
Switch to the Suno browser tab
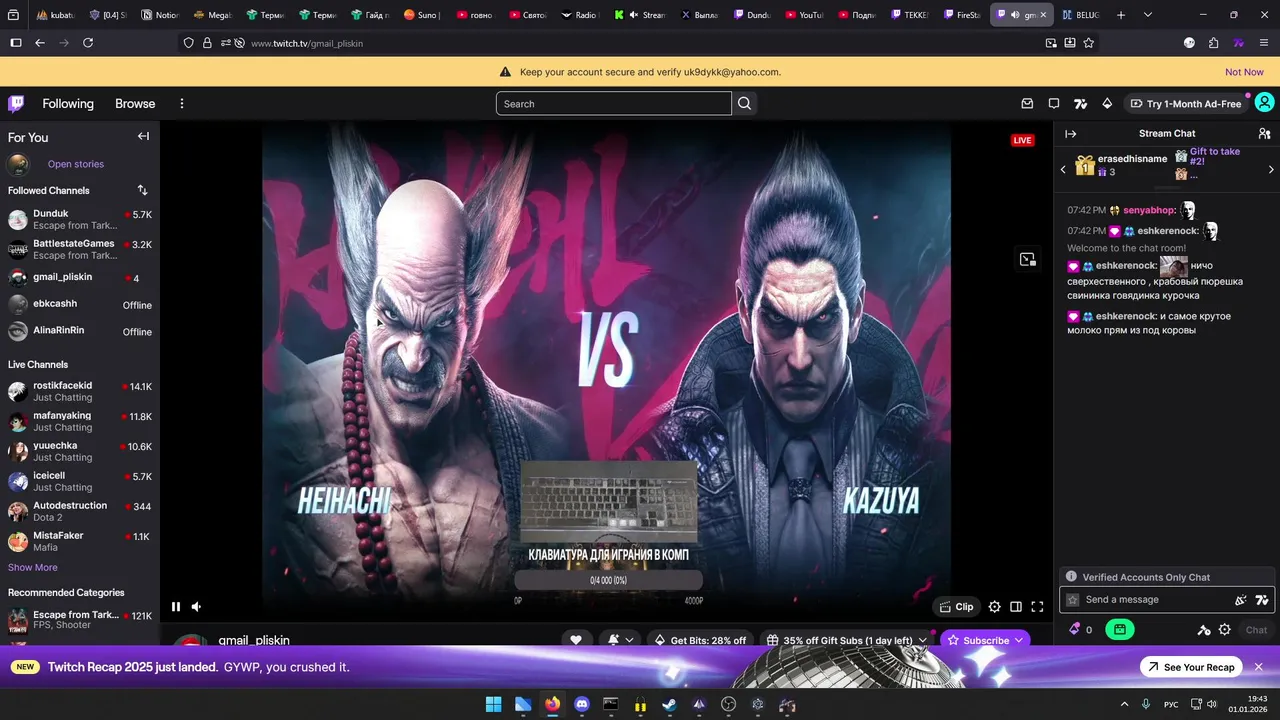pyautogui.click(x=422, y=15)
